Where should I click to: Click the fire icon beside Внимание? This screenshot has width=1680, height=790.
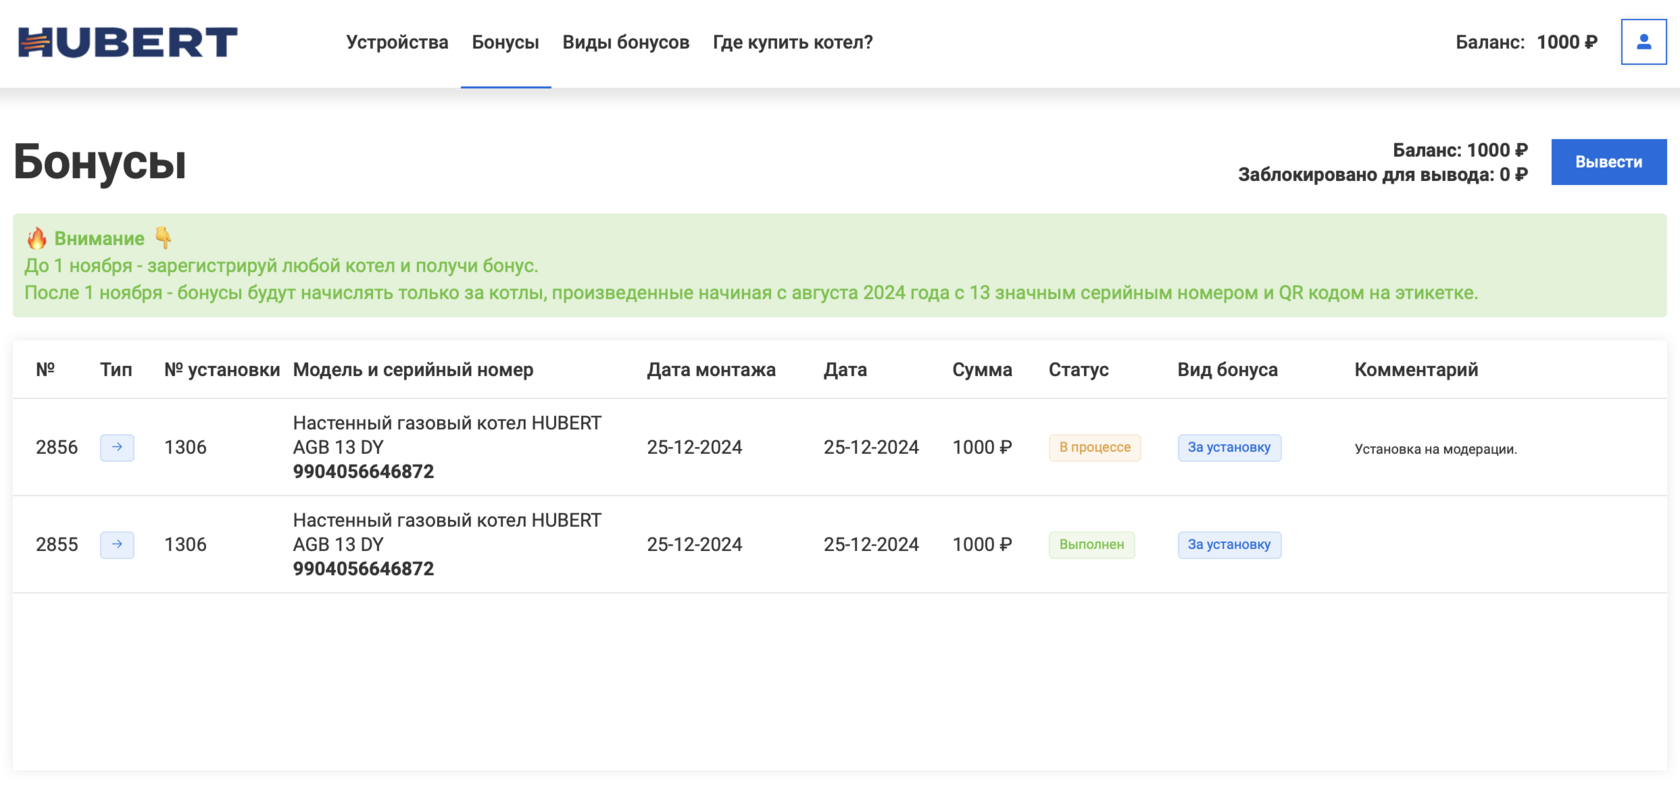point(37,238)
